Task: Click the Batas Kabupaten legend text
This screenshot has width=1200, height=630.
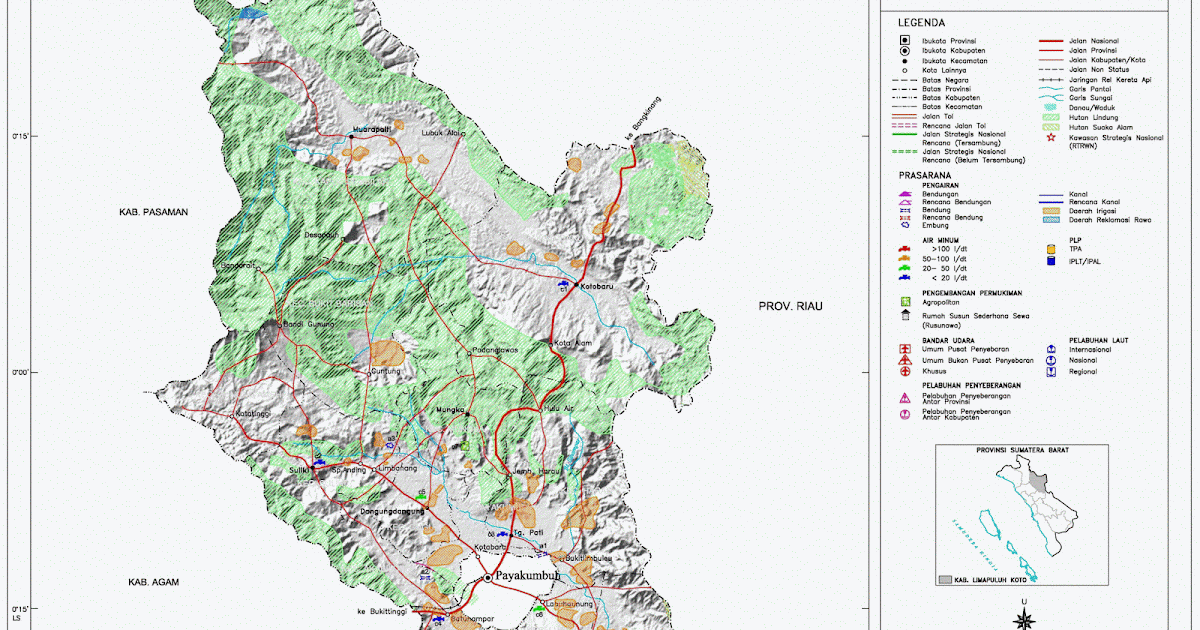Action: pyautogui.click(x=951, y=98)
